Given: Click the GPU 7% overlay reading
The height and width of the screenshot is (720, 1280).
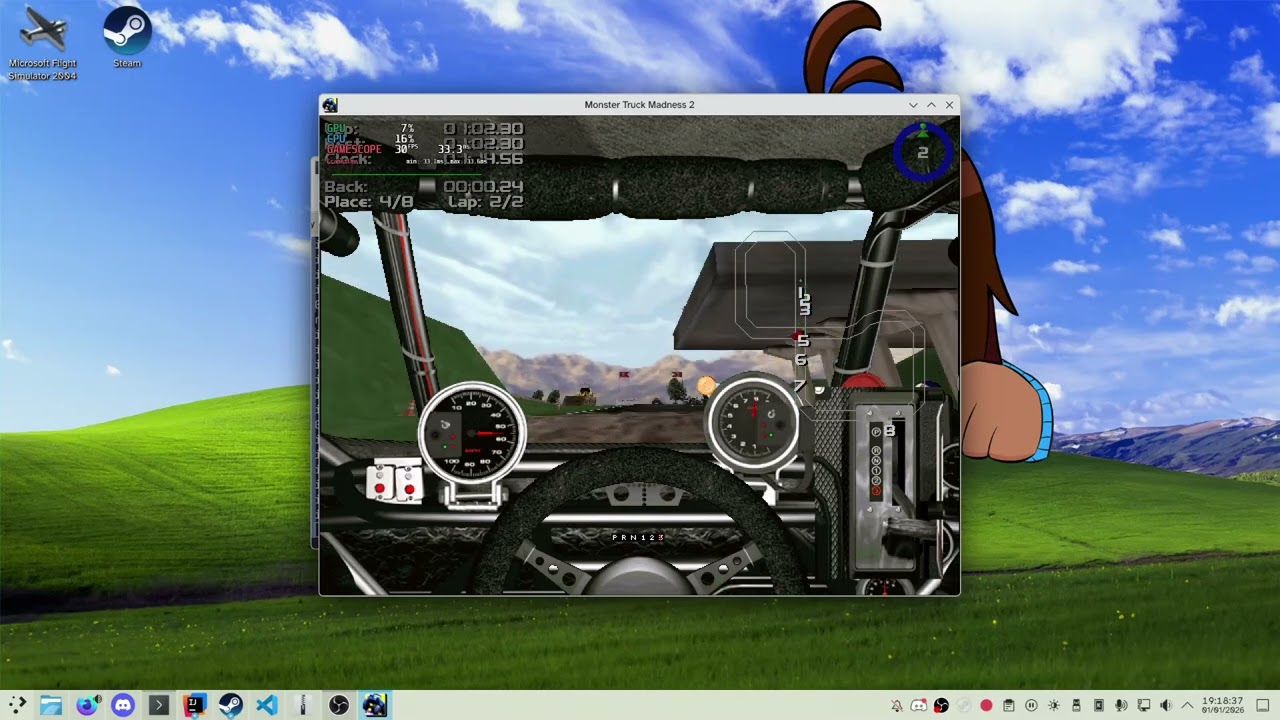Looking at the screenshot, I should (x=369, y=129).
